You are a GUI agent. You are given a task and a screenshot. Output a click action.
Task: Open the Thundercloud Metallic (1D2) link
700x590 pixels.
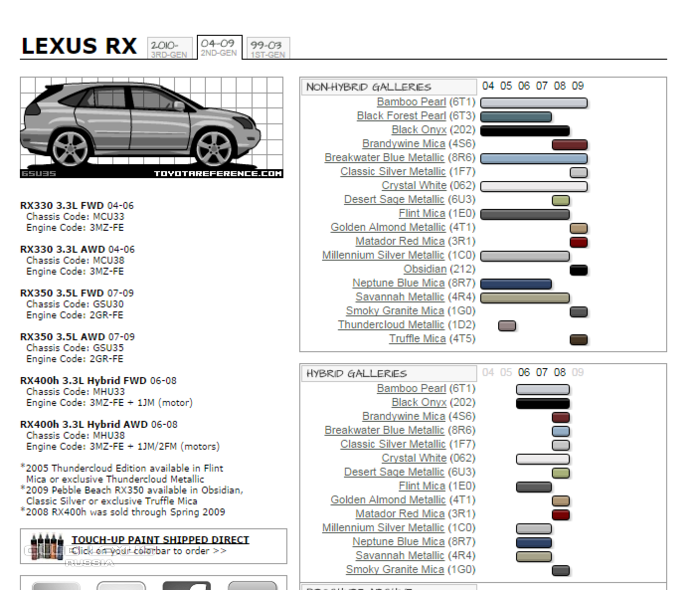click(391, 324)
